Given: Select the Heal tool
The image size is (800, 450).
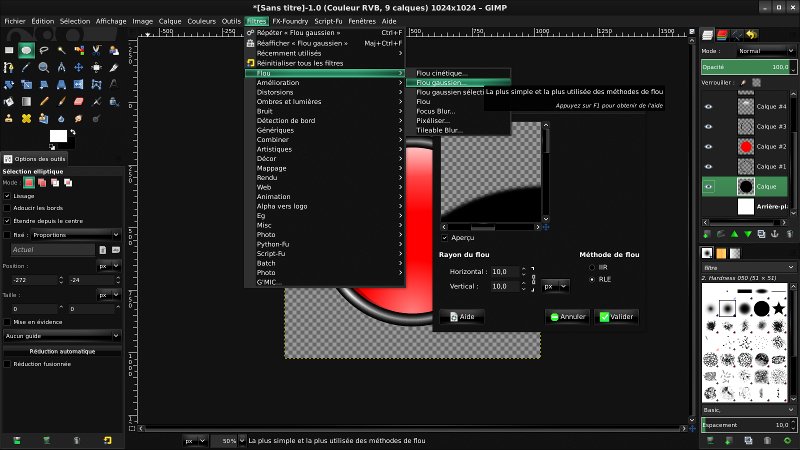Looking at the screenshot, I should click(27, 119).
